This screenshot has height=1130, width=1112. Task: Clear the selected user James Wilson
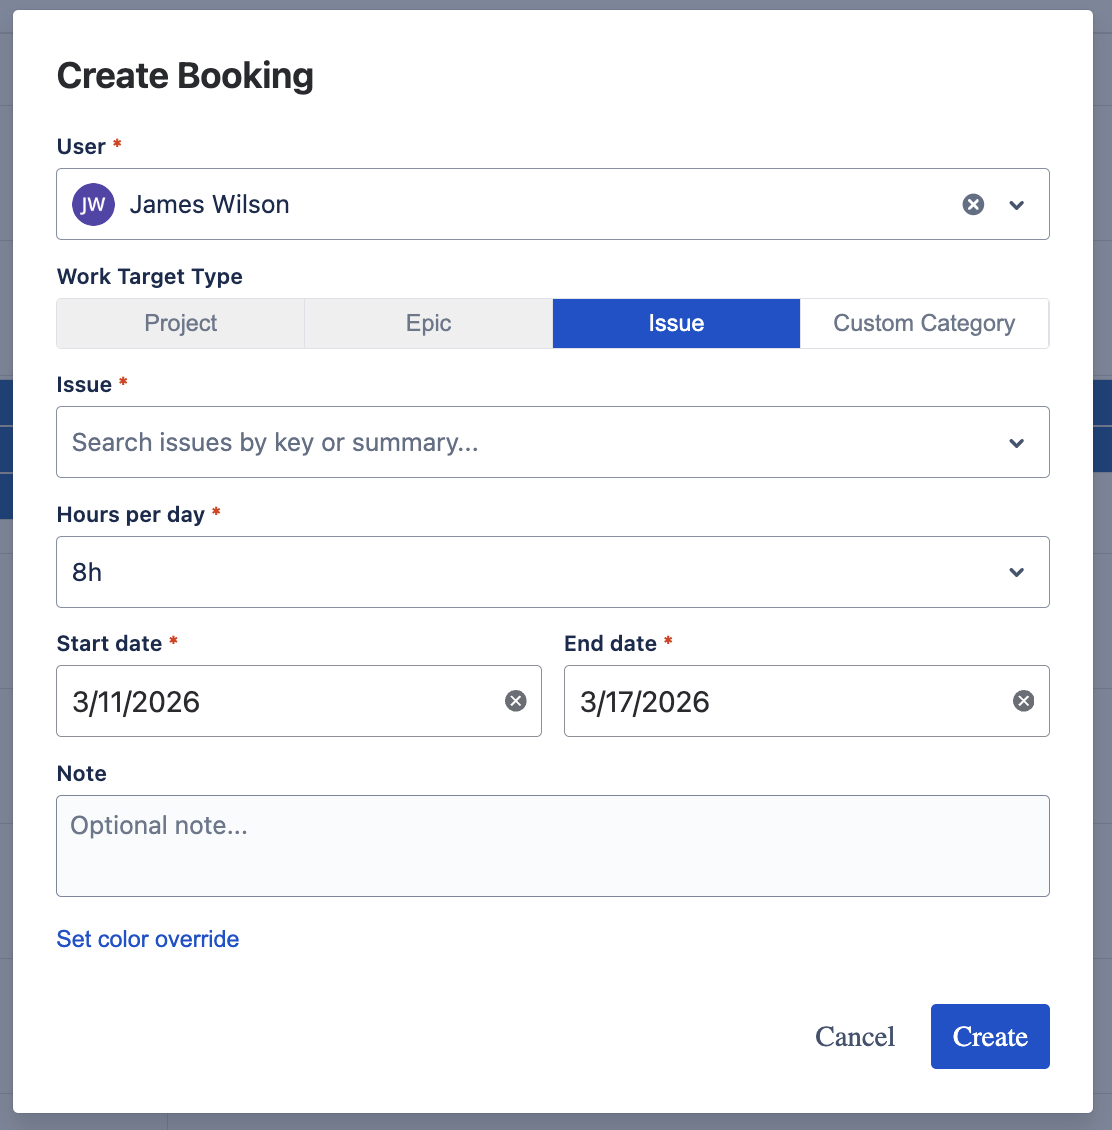click(x=973, y=204)
